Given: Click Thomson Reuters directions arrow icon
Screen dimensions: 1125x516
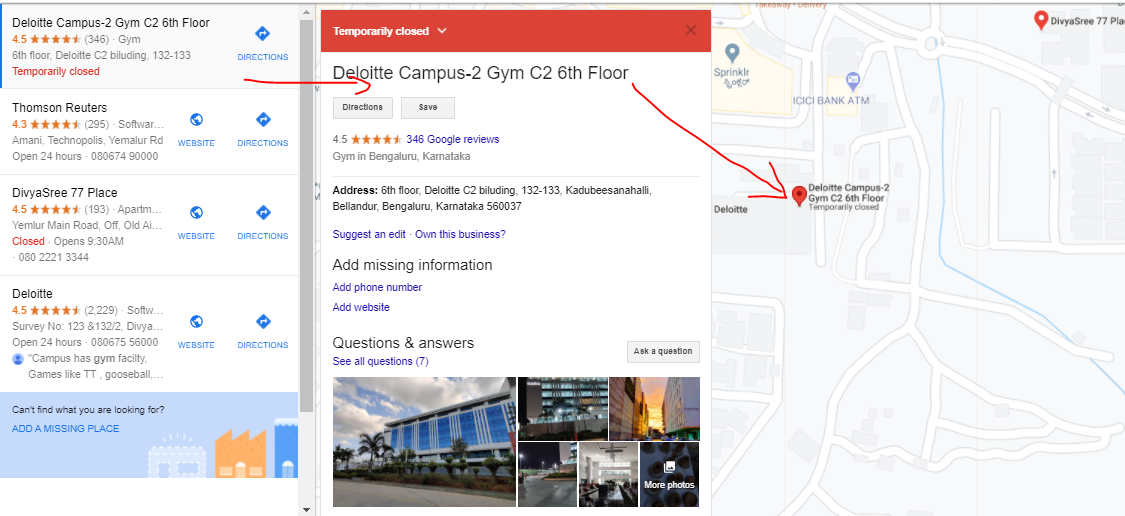Looking at the screenshot, I should (x=263, y=119).
